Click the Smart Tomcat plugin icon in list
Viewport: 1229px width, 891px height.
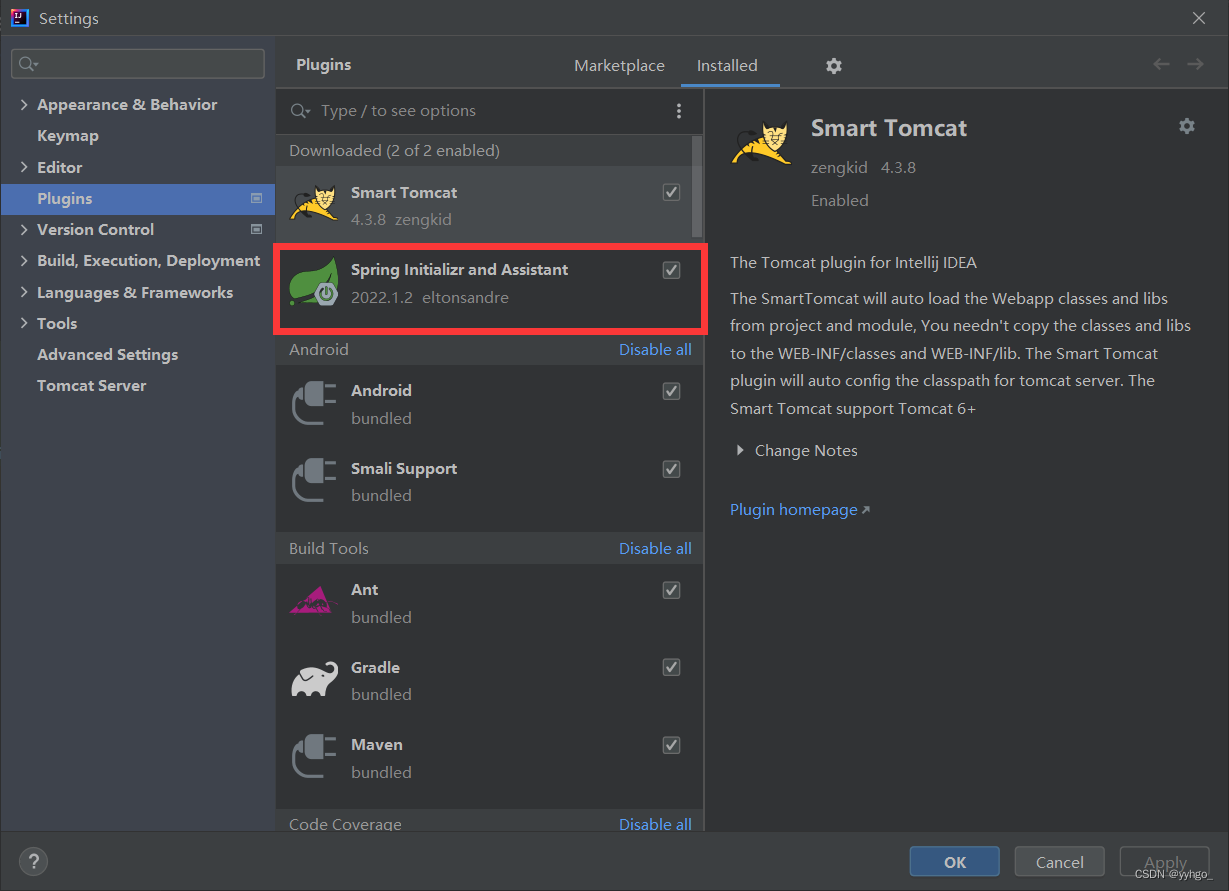coord(313,204)
